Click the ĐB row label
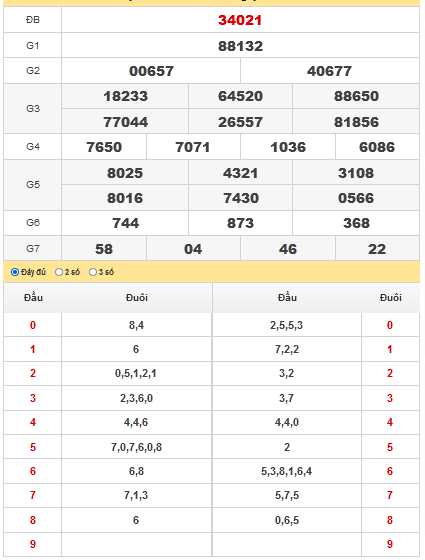425x560 pixels. coord(33,20)
